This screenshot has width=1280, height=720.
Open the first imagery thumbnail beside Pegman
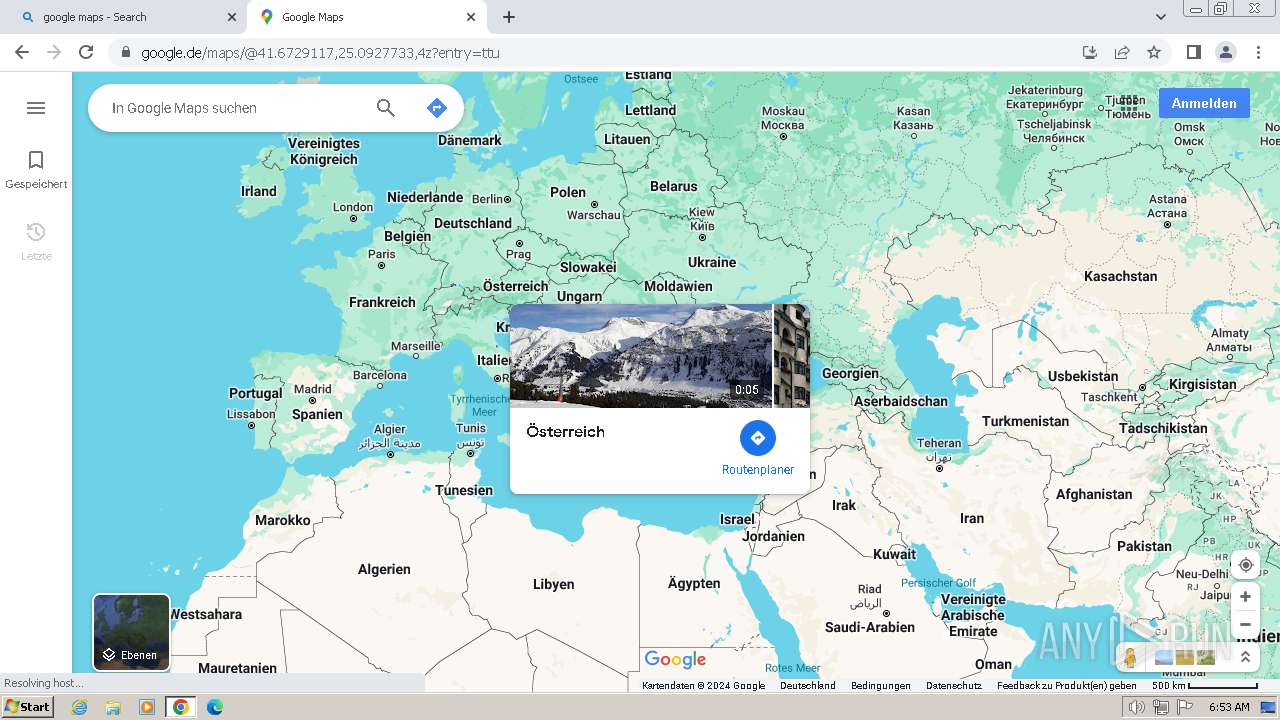(1163, 657)
